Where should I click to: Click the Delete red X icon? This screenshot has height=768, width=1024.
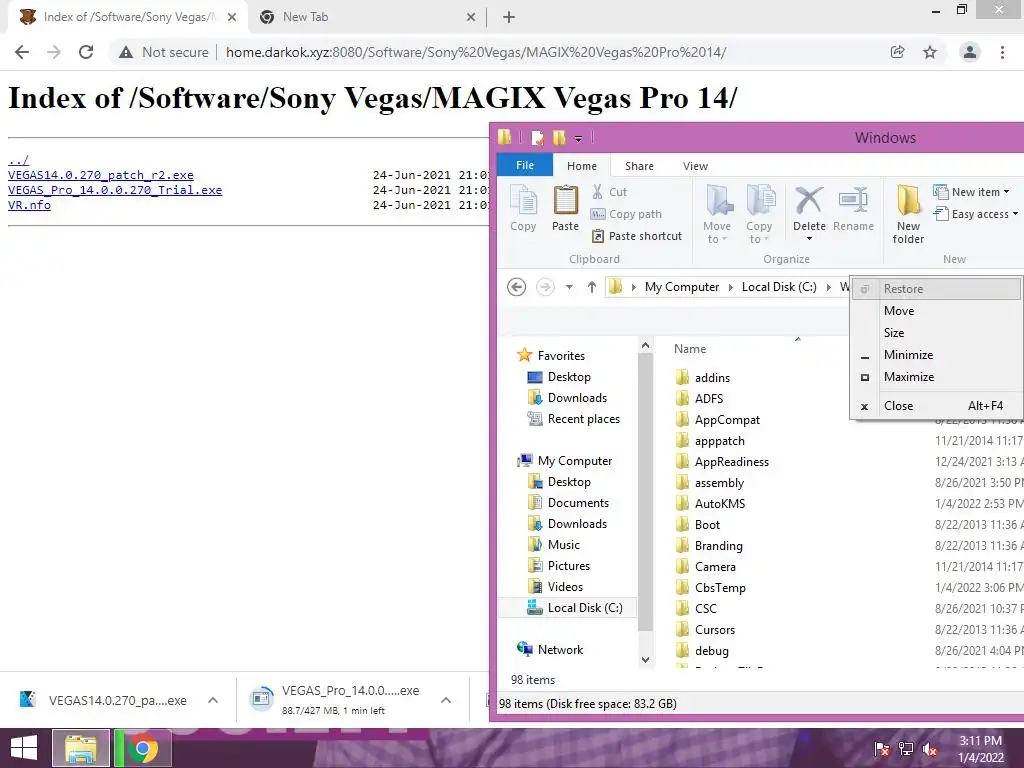point(809,201)
